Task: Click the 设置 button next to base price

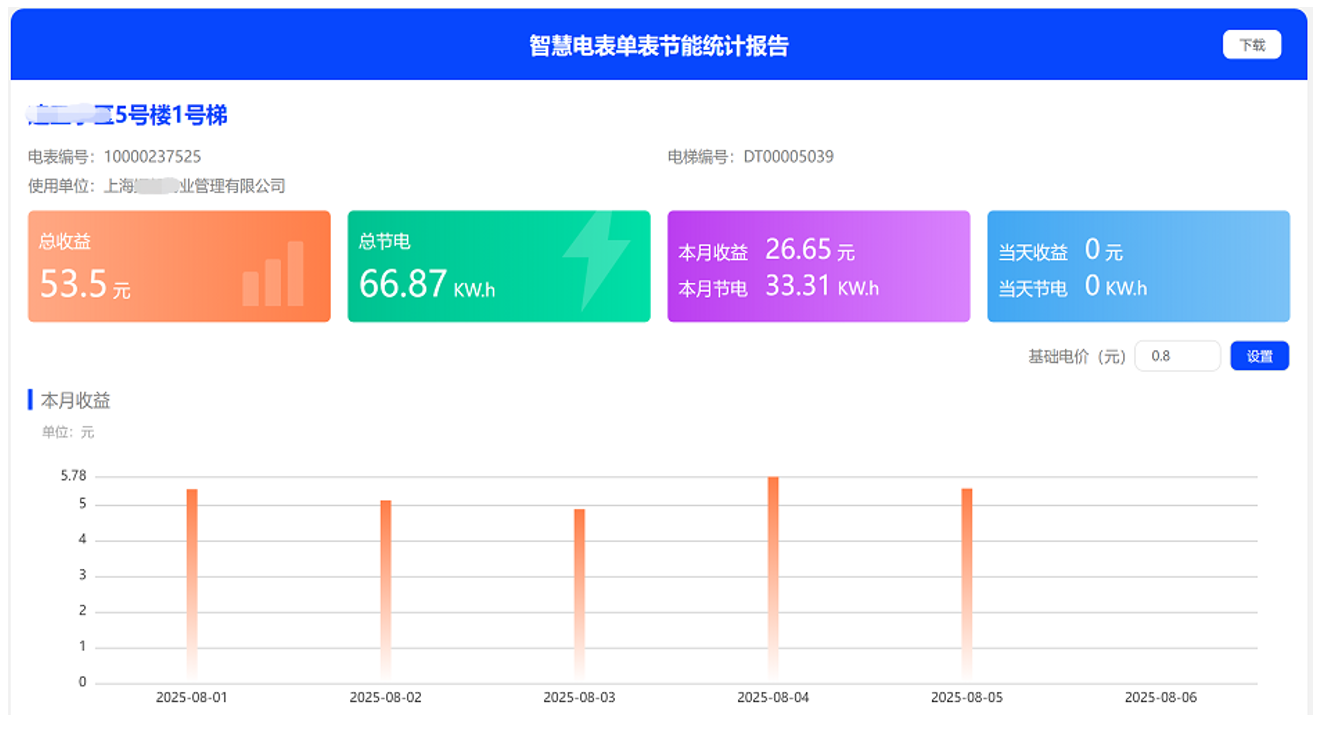Action: (x=1258, y=356)
